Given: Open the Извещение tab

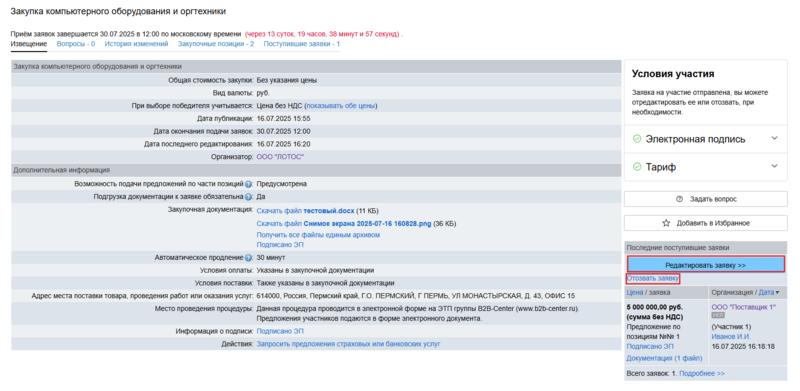Looking at the screenshot, I should click(x=29, y=44).
